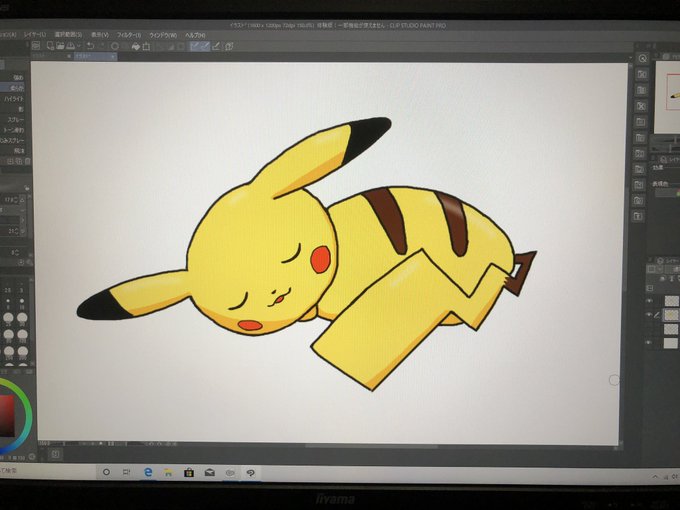Toggle the Snap to Grid toolbar icon
This screenshot has height=510, width=680.
tap(216, 46)
